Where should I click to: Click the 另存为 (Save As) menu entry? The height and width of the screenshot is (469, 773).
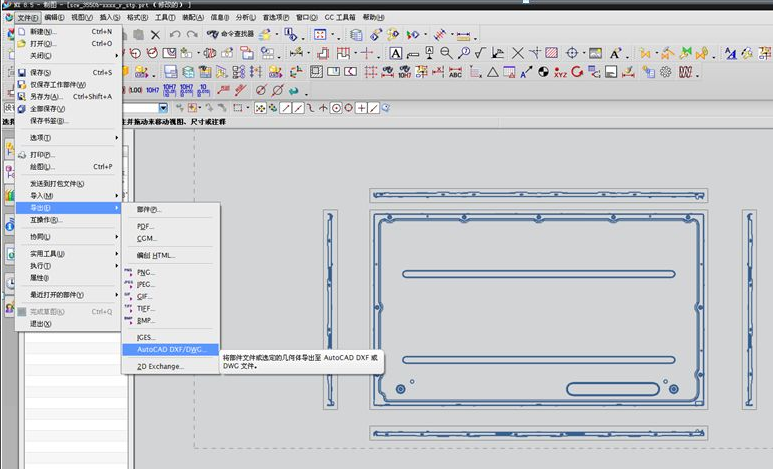(x=45, y=96)
